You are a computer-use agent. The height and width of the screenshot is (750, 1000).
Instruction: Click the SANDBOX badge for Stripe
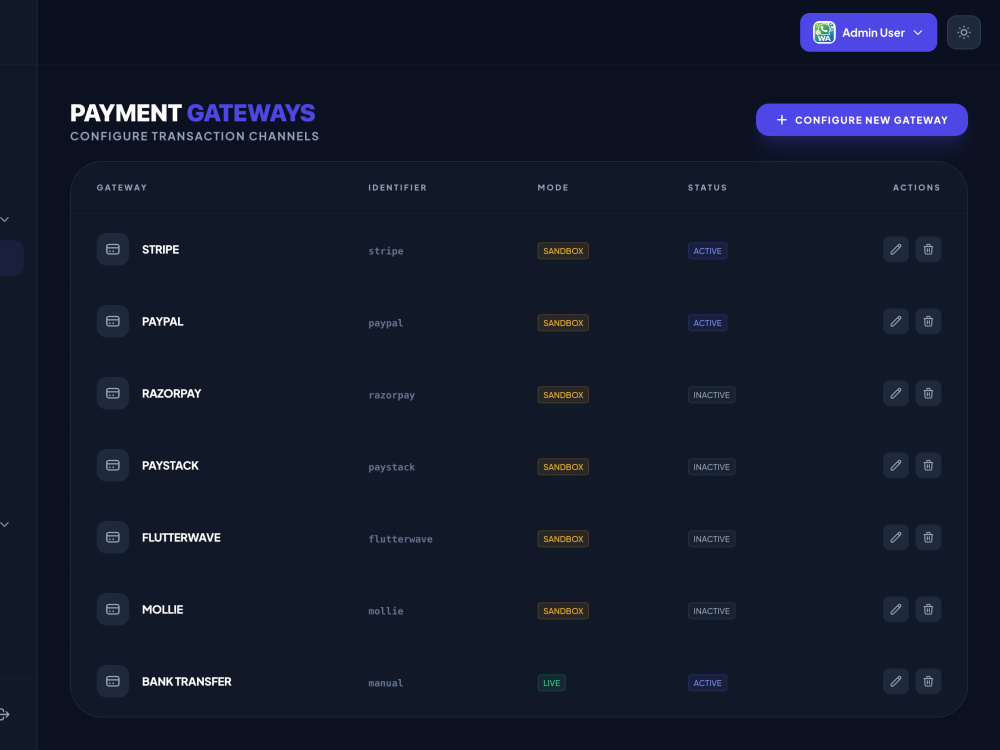(x=563, y=251)
